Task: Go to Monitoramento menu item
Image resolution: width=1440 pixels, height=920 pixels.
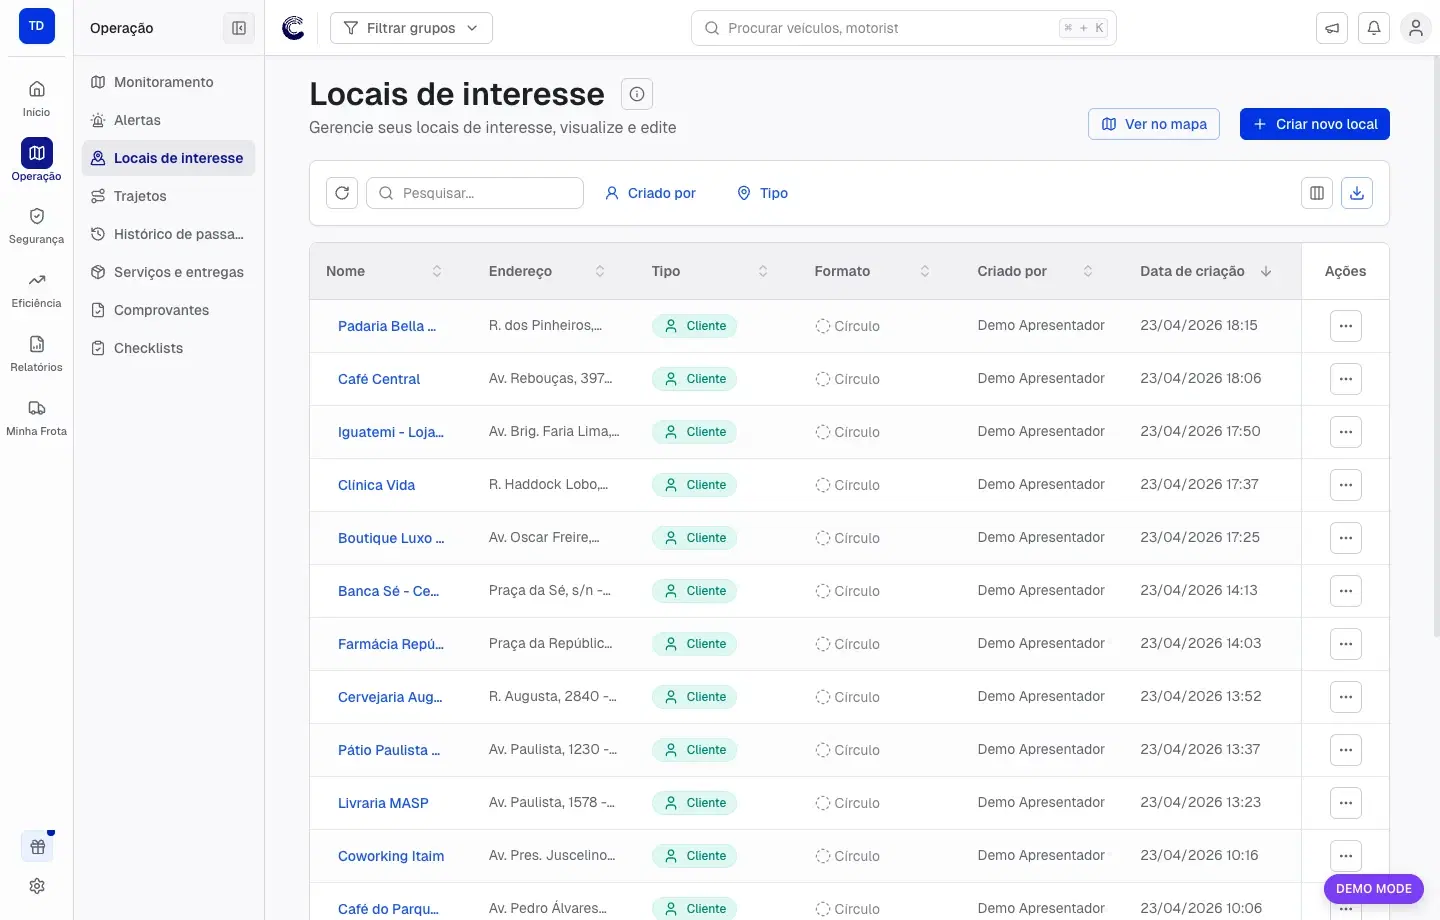Action: click(x=168, y=82)
